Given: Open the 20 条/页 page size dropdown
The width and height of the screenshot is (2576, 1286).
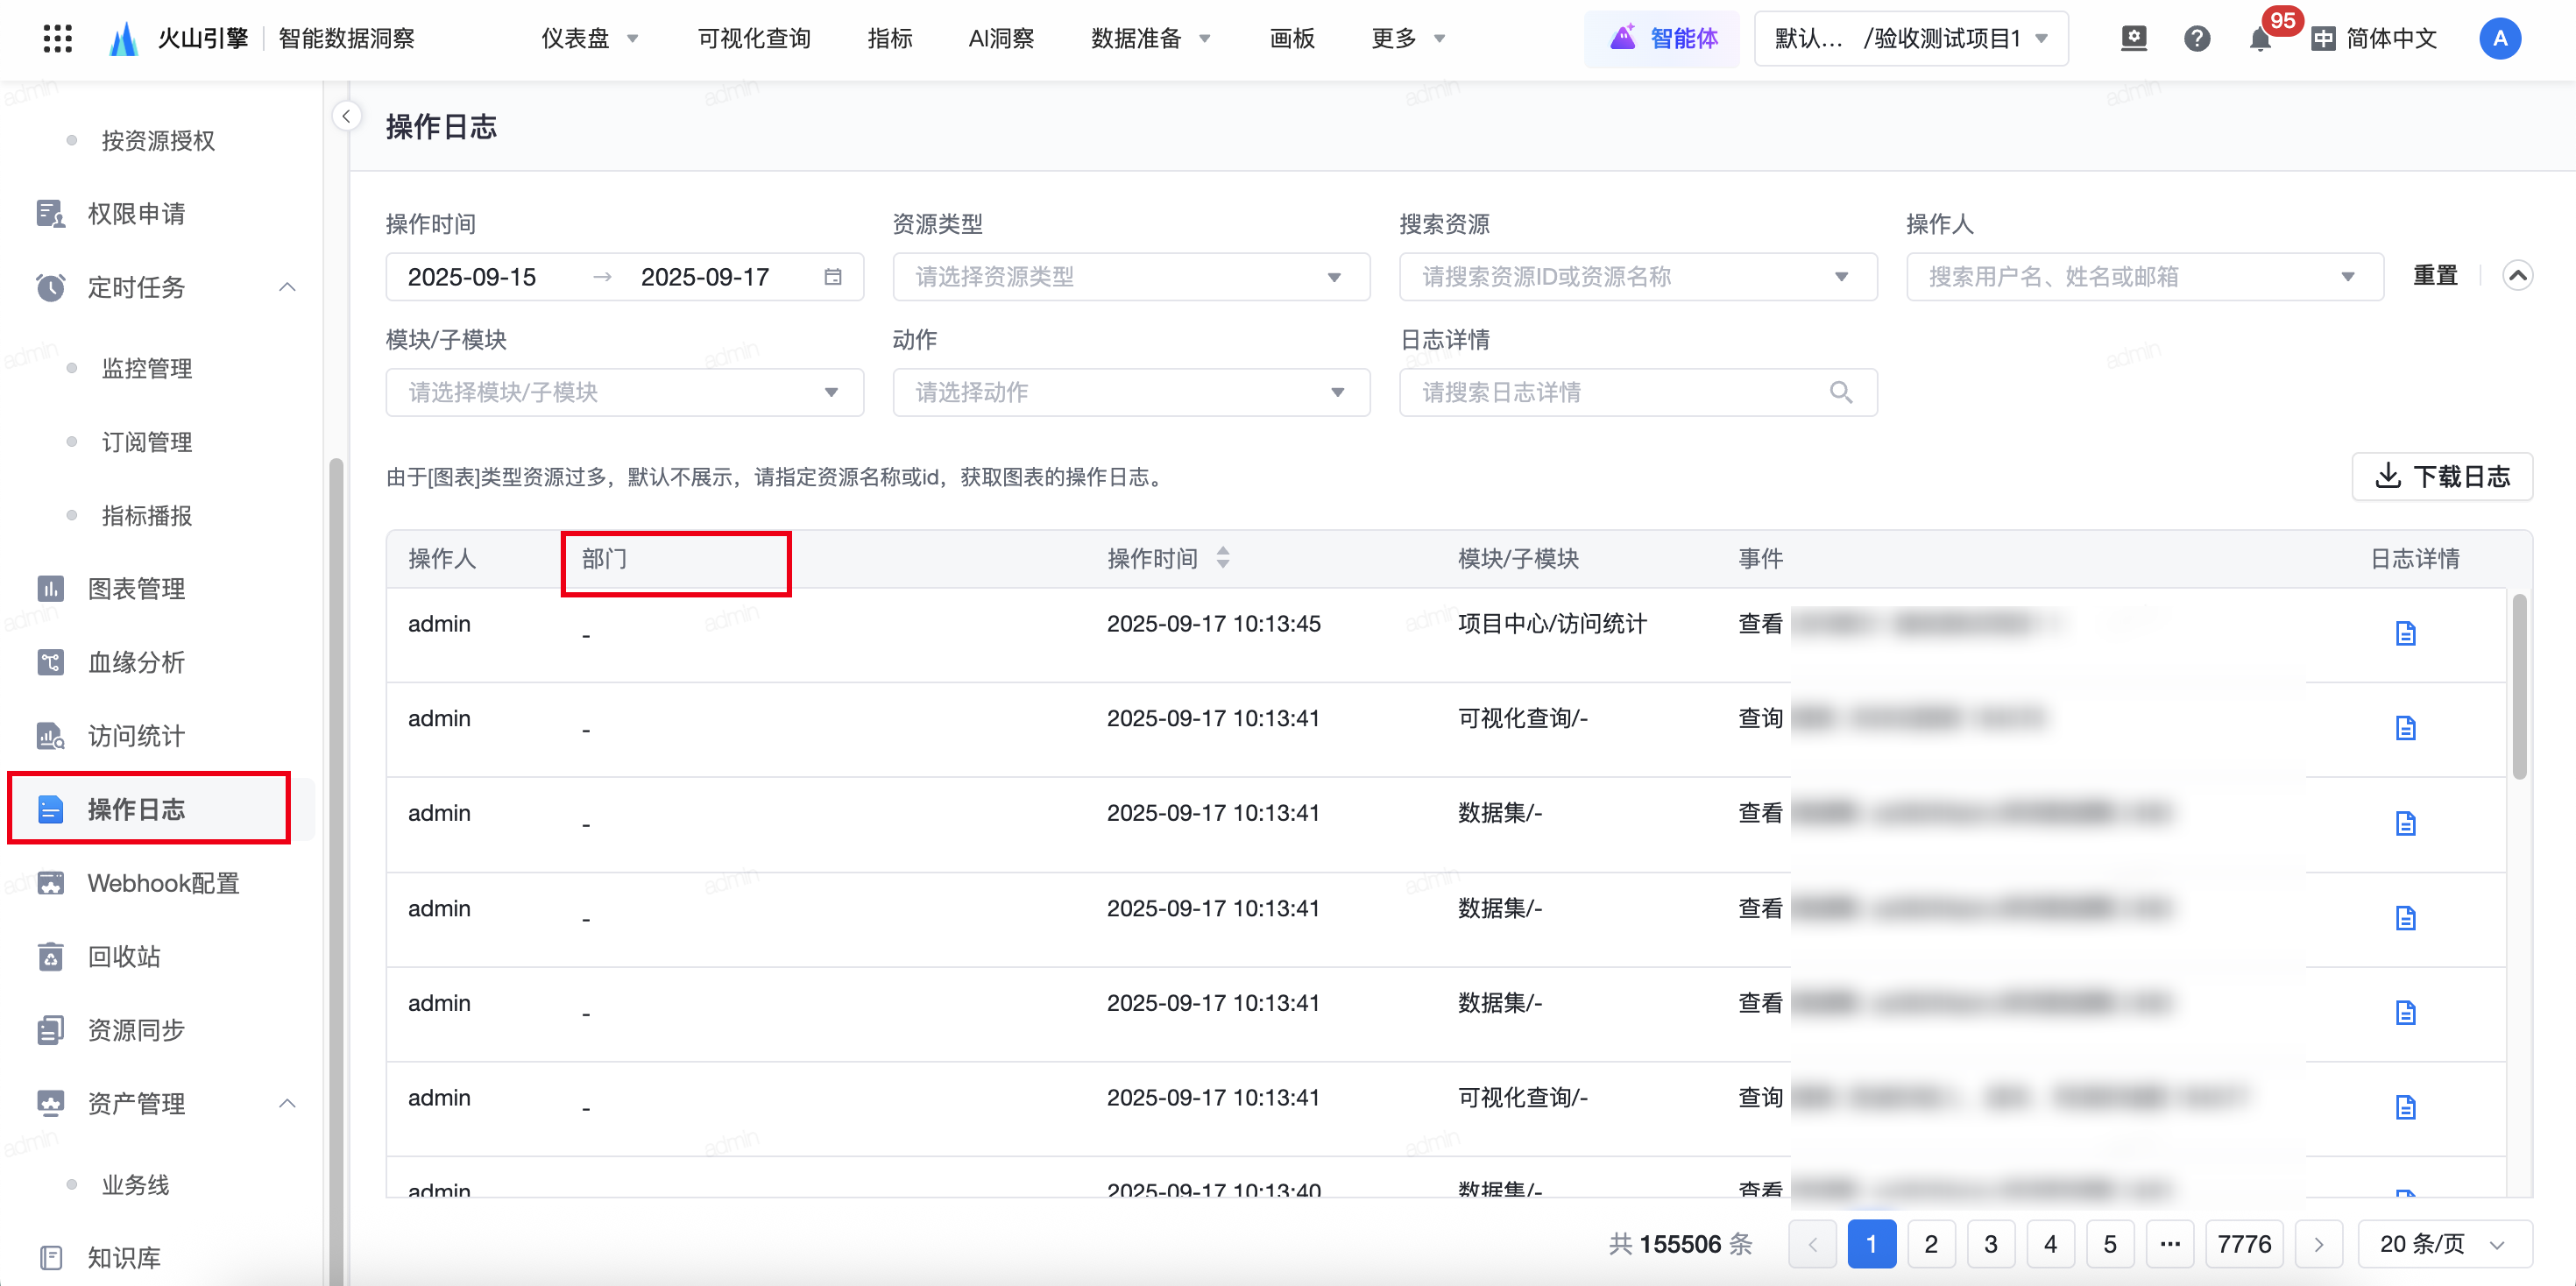Looking at the screenshot, I should click(2443, 1244).
